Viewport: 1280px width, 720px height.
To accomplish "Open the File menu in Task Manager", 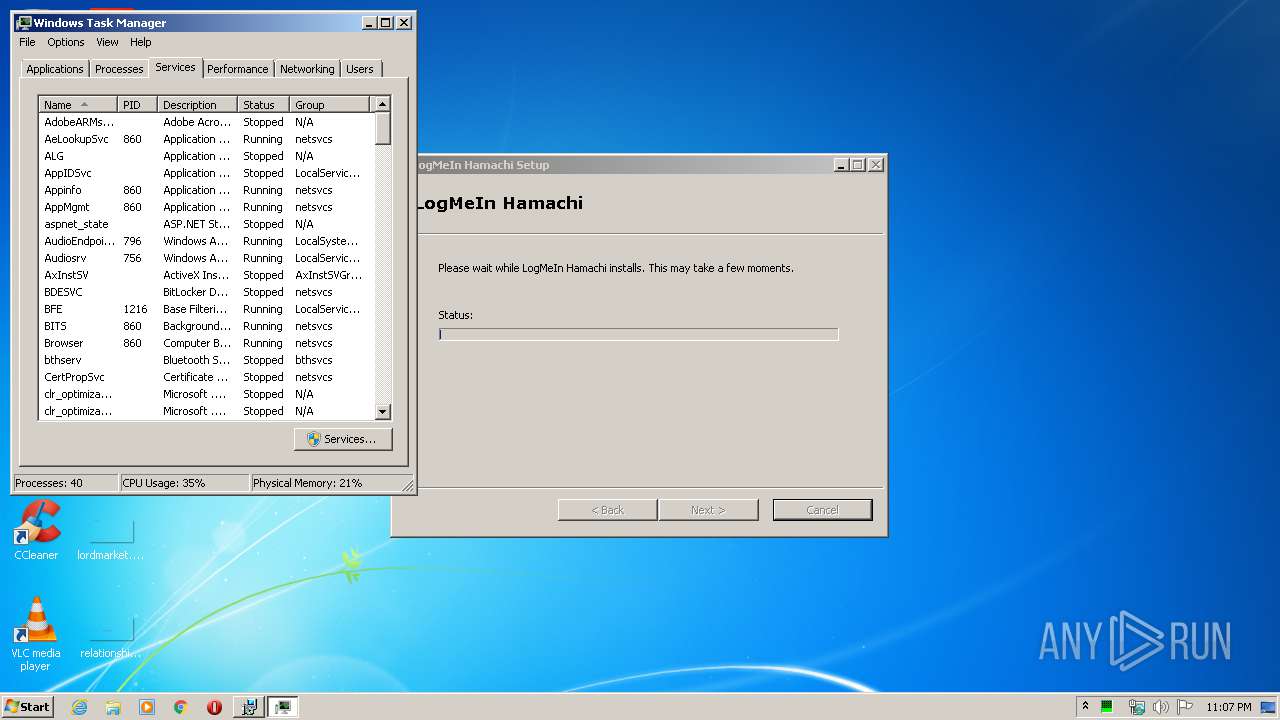I will pos(27,42).
